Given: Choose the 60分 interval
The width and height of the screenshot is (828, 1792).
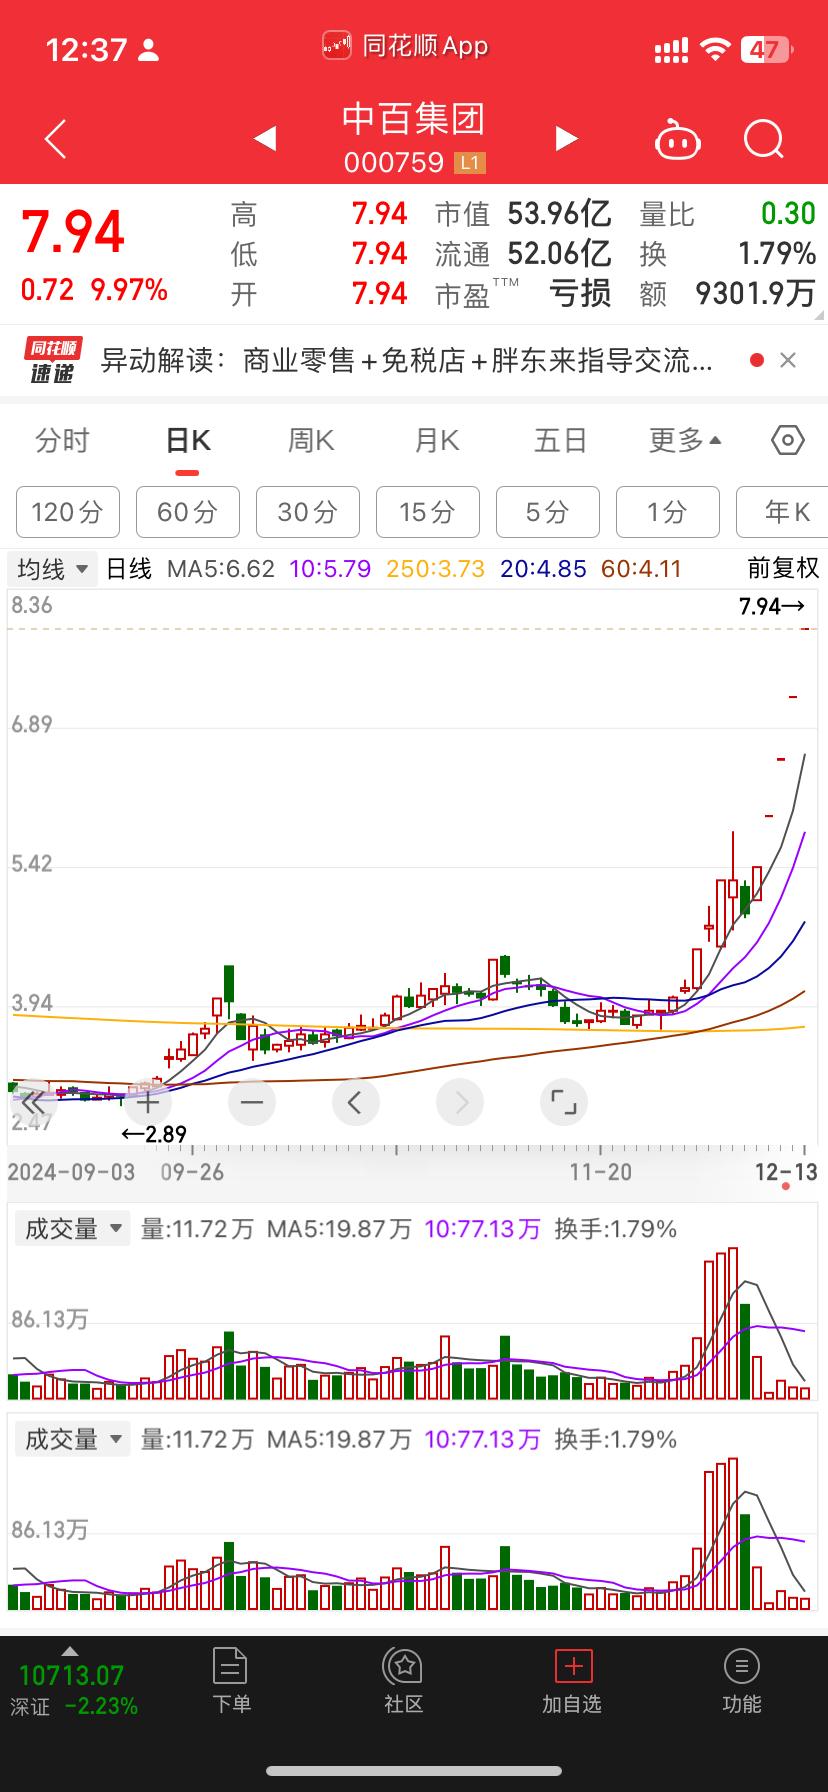Looking at the screenshot, I should coord(188,512).
